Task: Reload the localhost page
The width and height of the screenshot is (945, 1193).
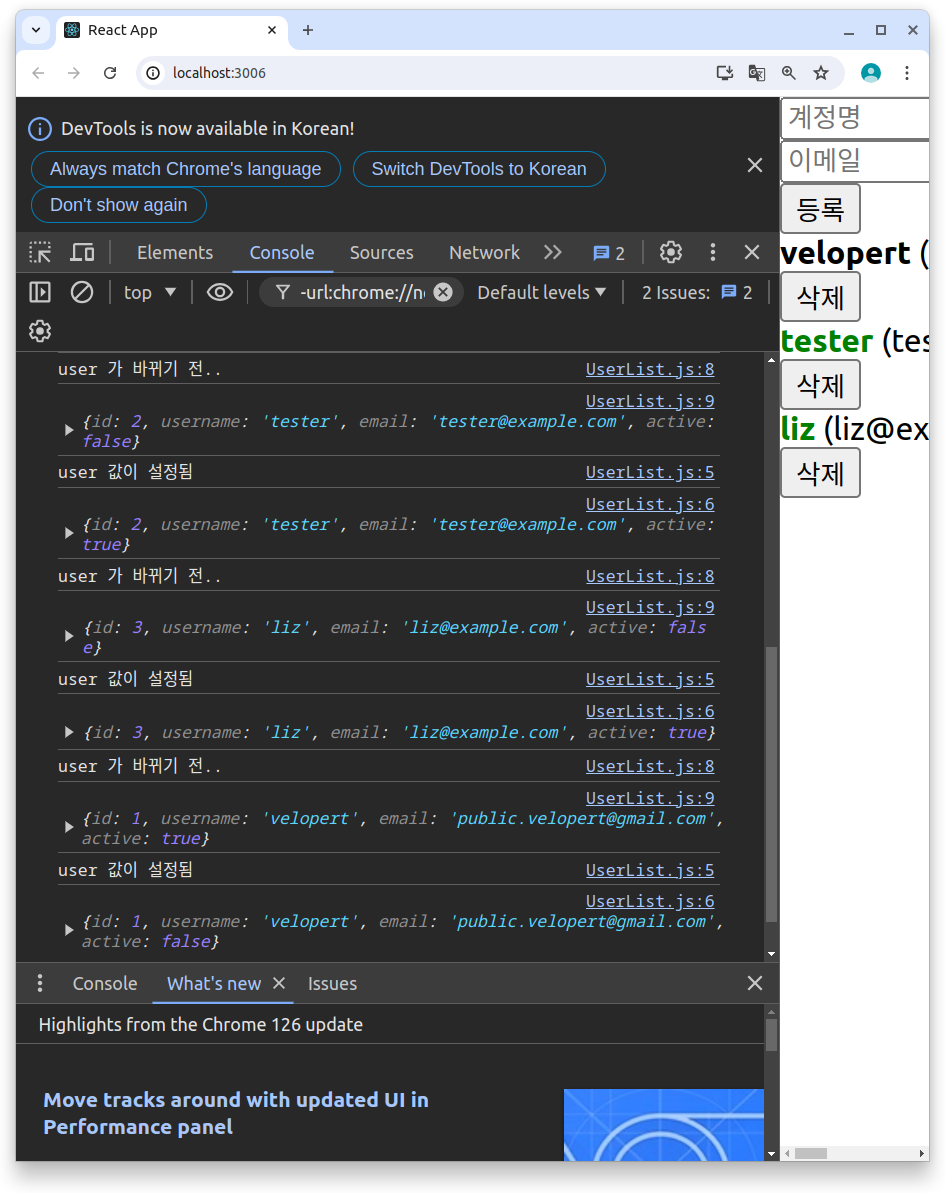Action: click(x=110, y=73)
